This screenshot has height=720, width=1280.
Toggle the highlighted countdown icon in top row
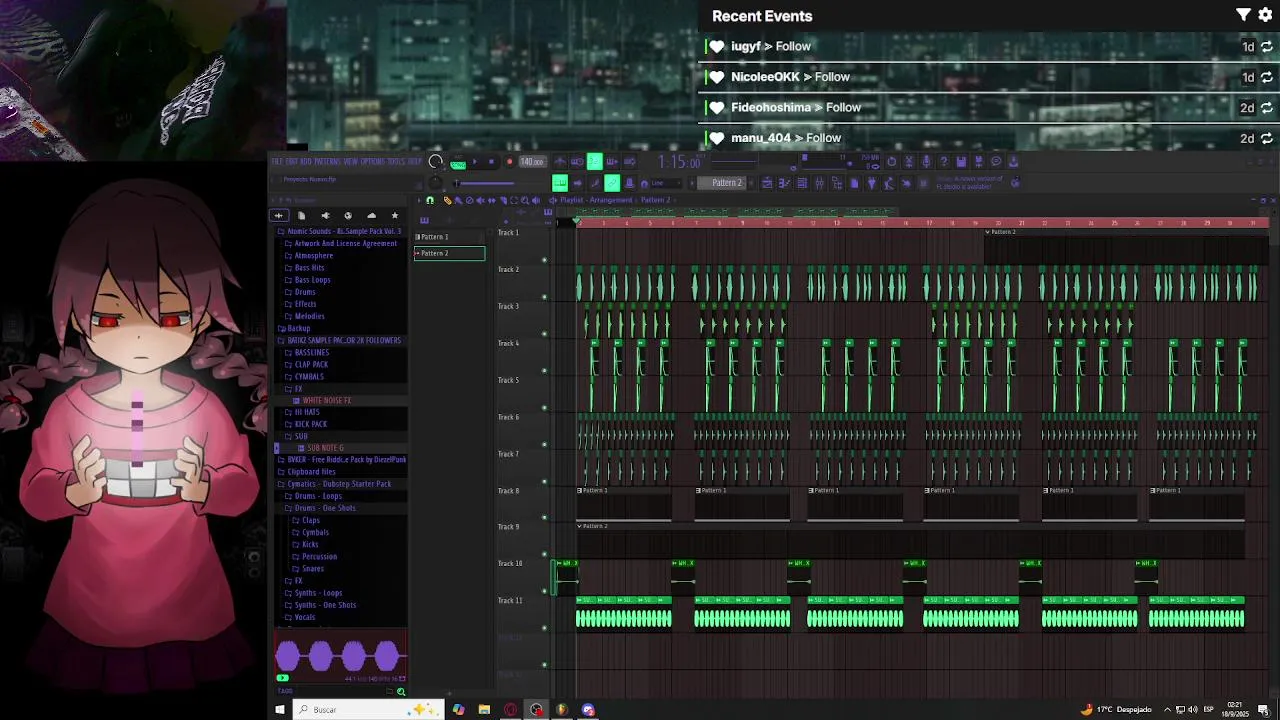[594, 161]
